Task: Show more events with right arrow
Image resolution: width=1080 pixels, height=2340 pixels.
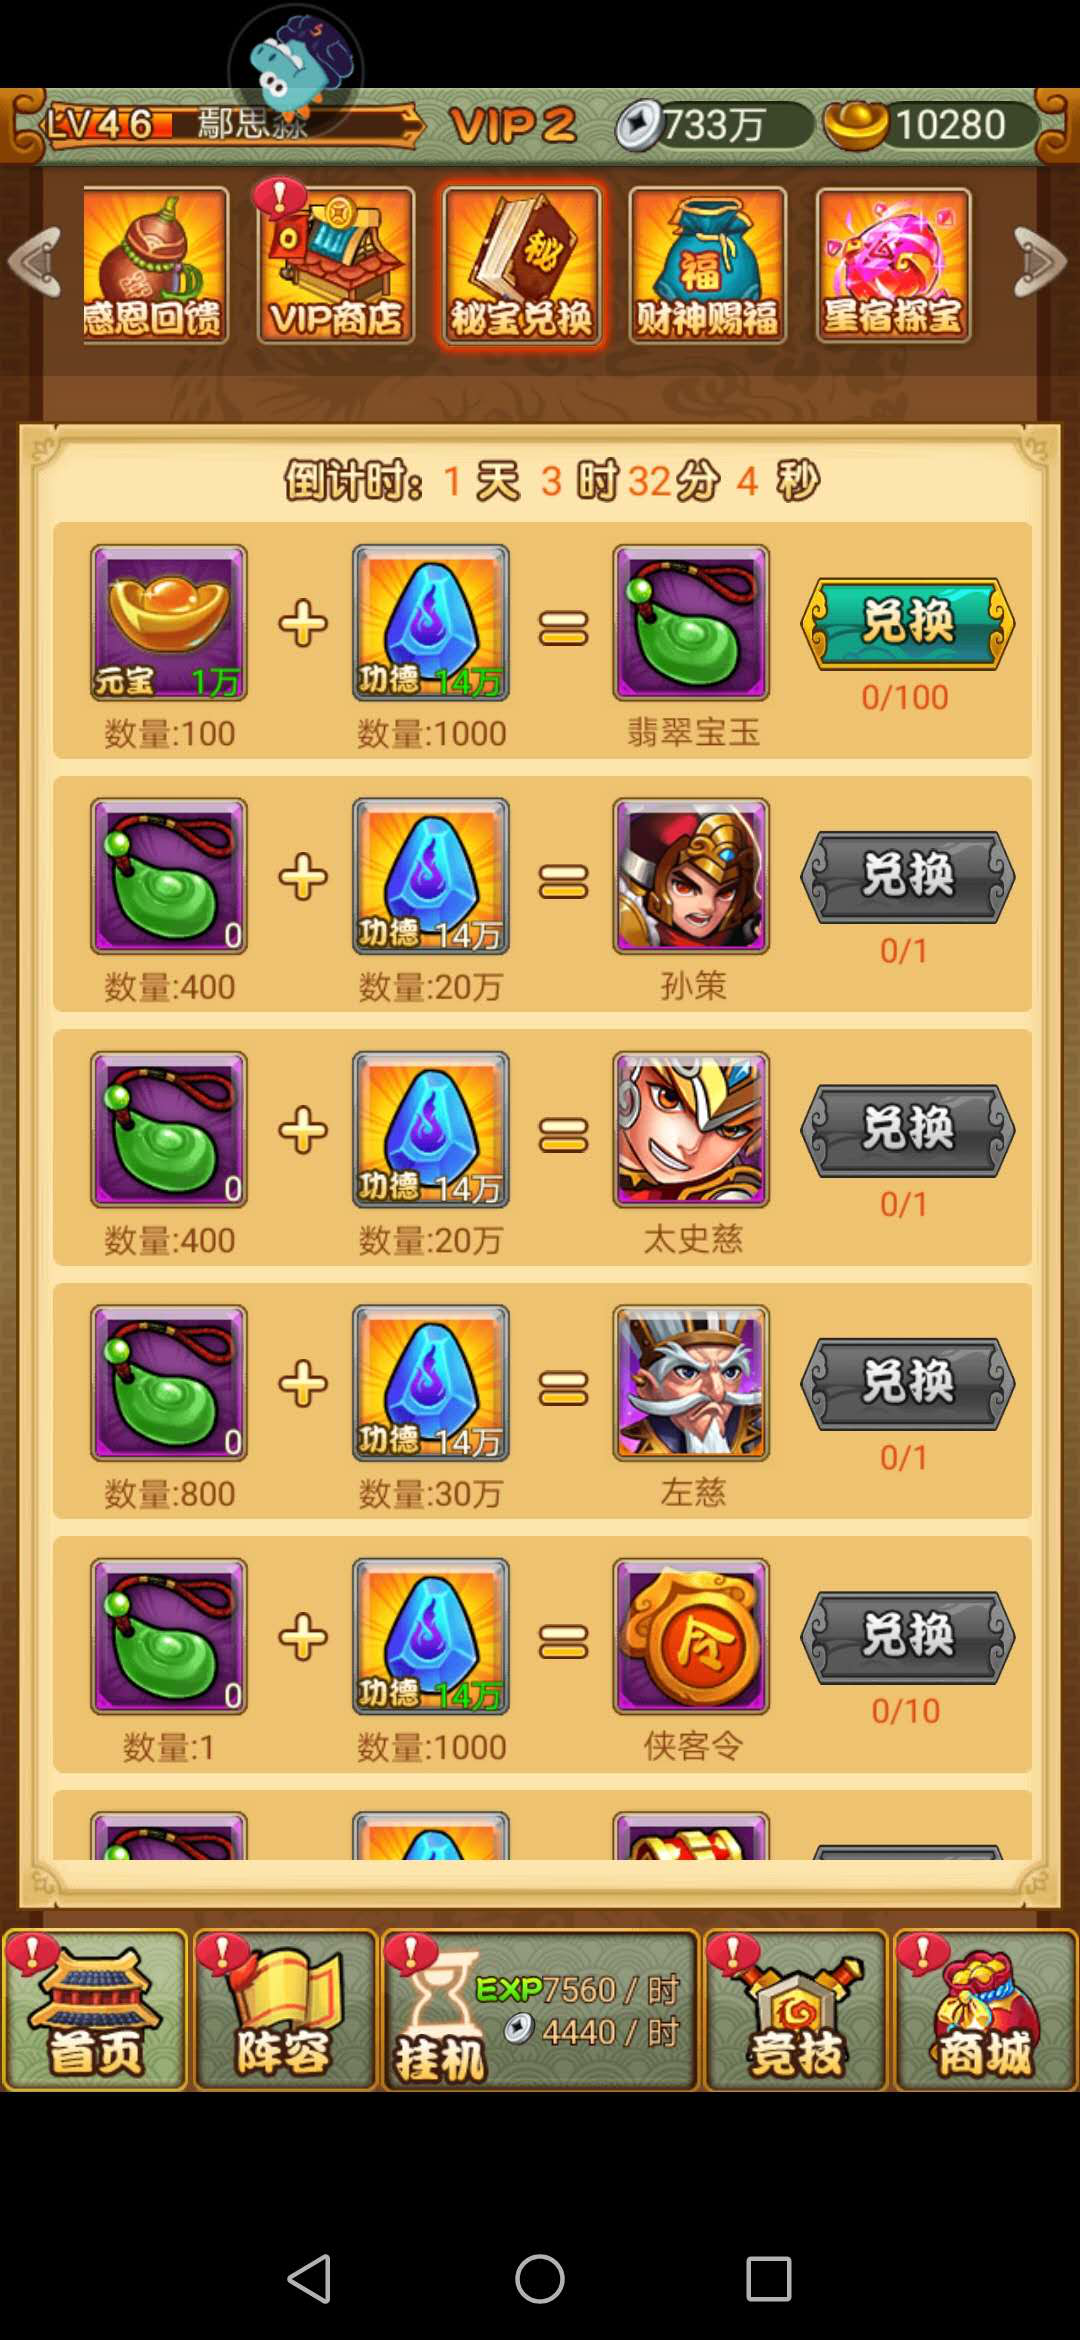Action: tap(1041, 262)
